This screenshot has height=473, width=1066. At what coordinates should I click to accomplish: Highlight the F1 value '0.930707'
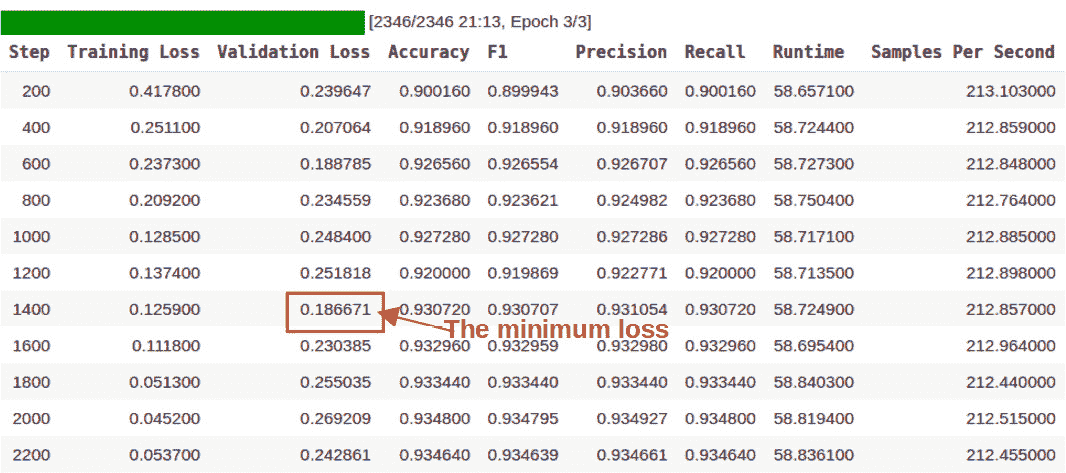click(x=523, y=310)
